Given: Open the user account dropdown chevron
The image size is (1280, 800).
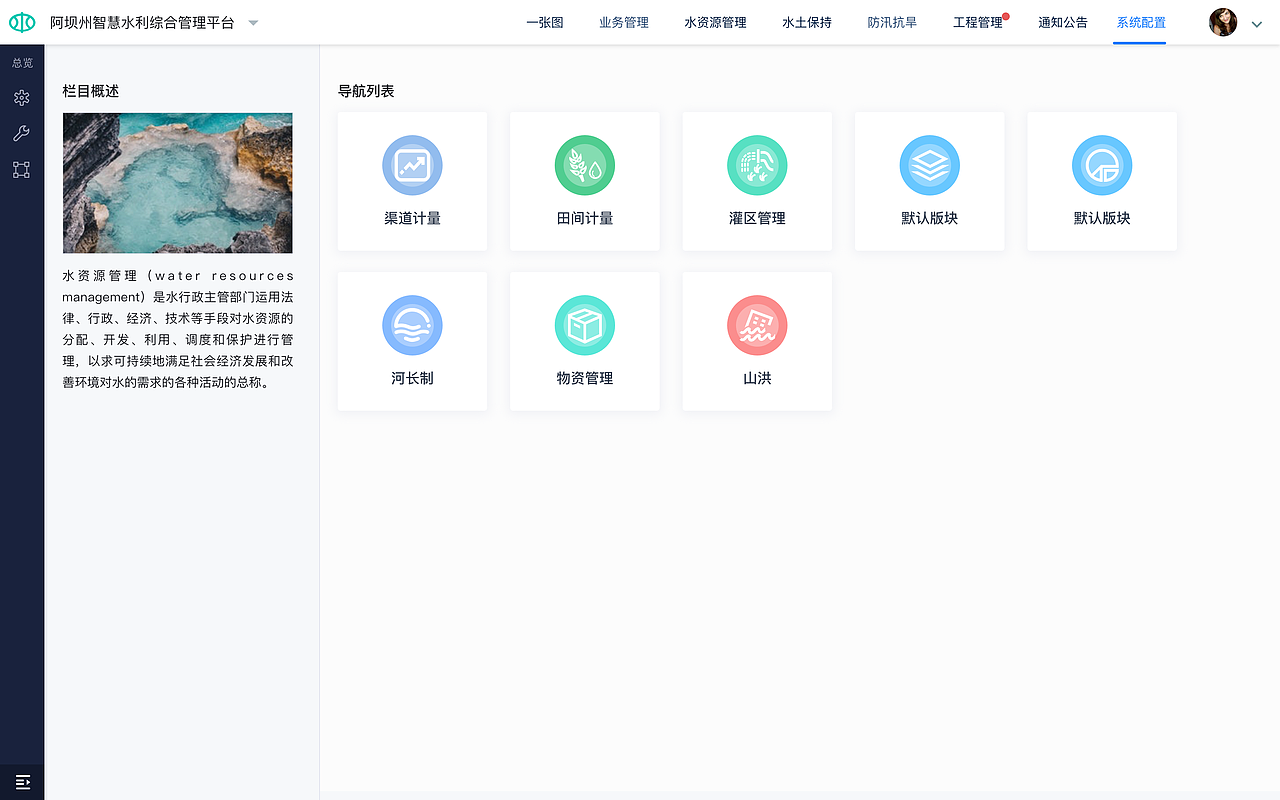Looking at the screenshot, I should pyautogui.click(x=1257, y=22).
